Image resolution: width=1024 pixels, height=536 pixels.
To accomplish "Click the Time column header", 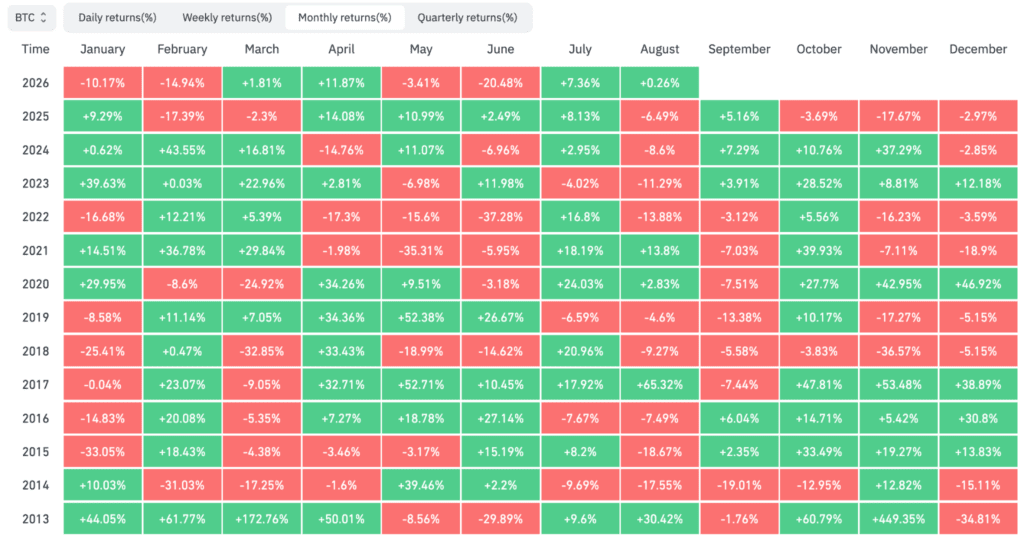I will pyautogui.click(x=35, y=49).
